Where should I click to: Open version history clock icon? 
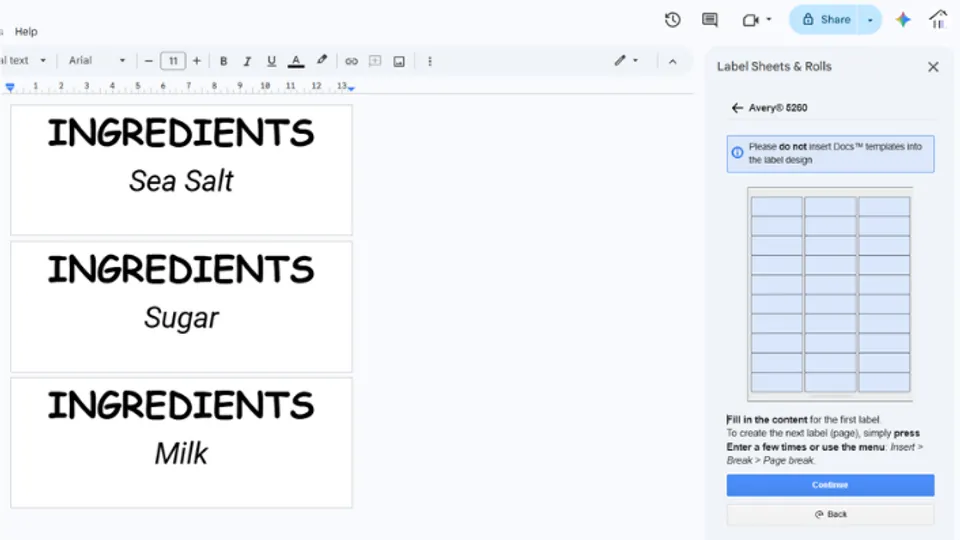click(672, 20)
